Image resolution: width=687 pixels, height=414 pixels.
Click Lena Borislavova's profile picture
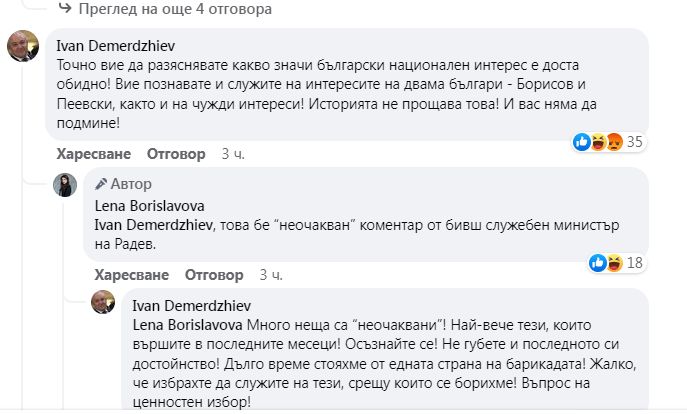click(x=68, y=185)
